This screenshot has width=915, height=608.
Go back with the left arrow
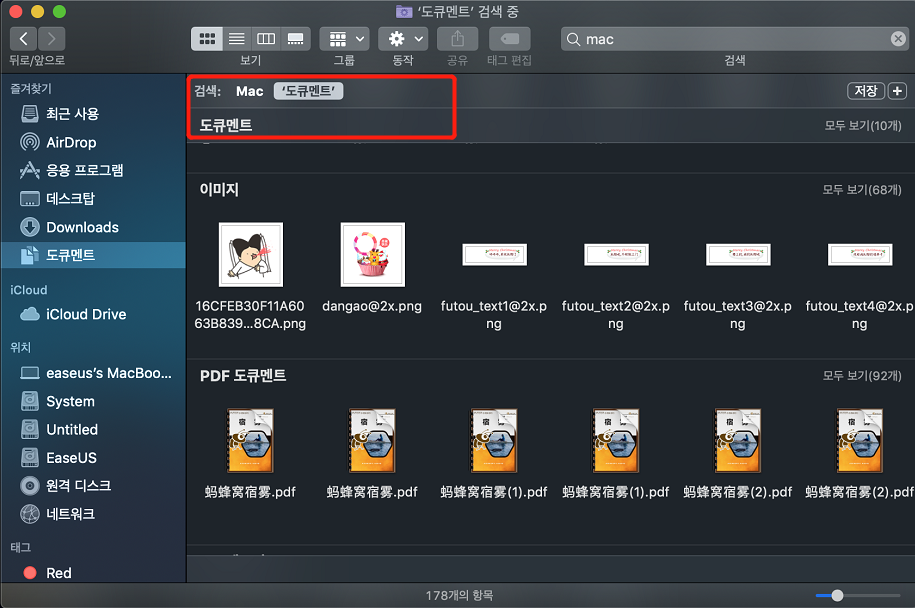[x=24, y=39]
